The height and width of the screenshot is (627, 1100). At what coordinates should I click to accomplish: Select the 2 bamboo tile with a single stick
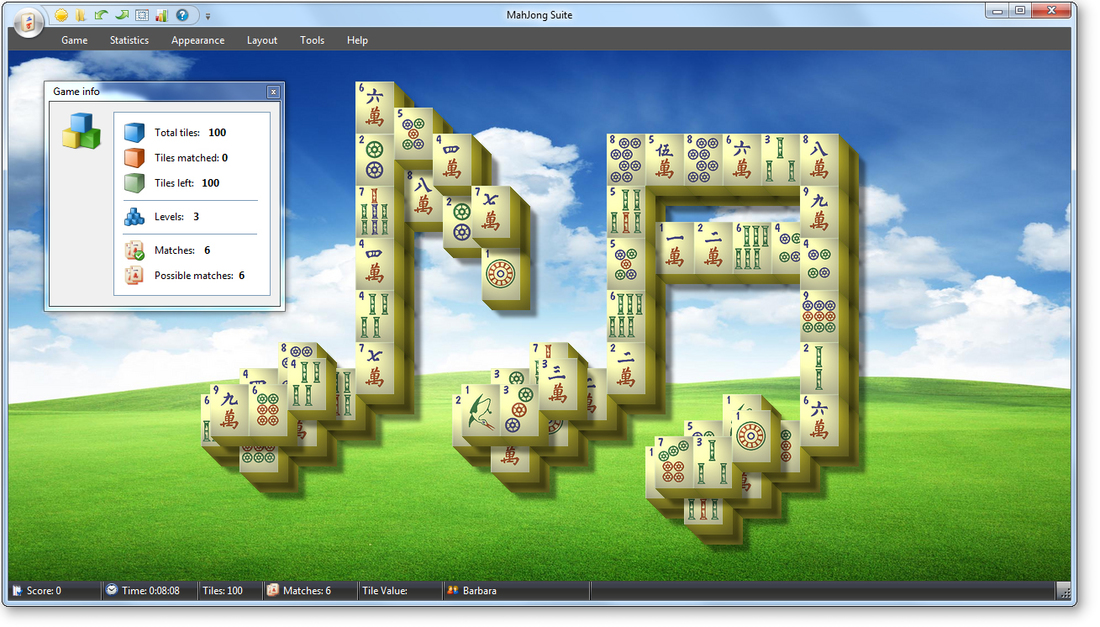click(819, 368)
